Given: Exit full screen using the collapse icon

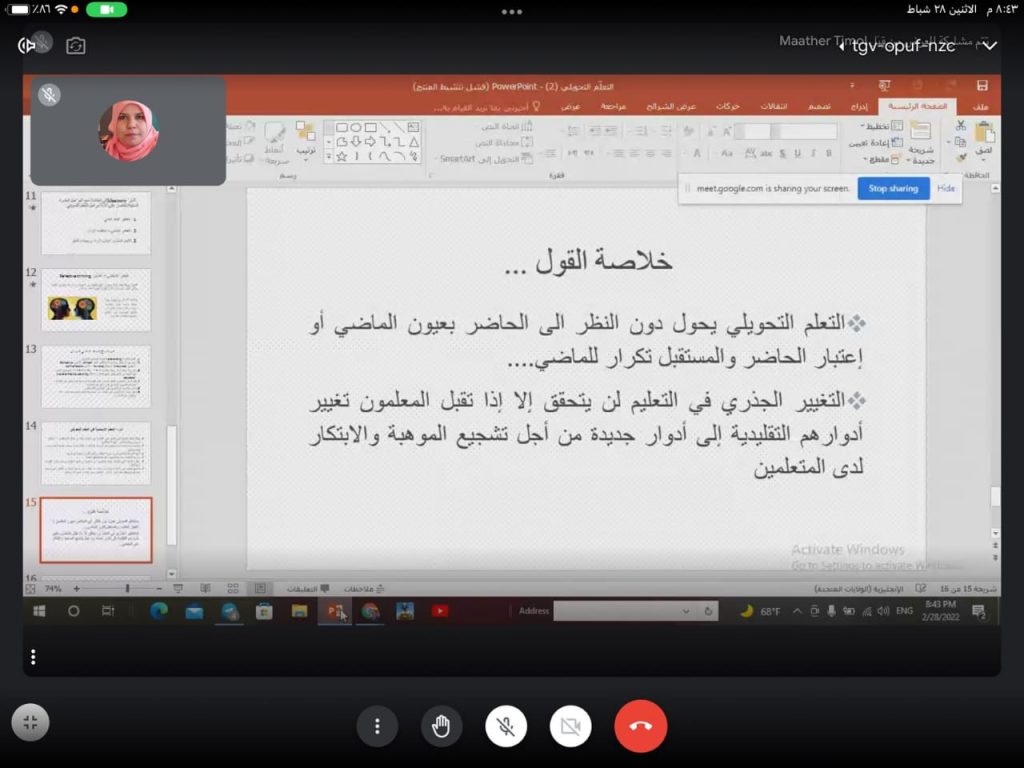Looking at the screenshot, I should (x=30, y=724).
